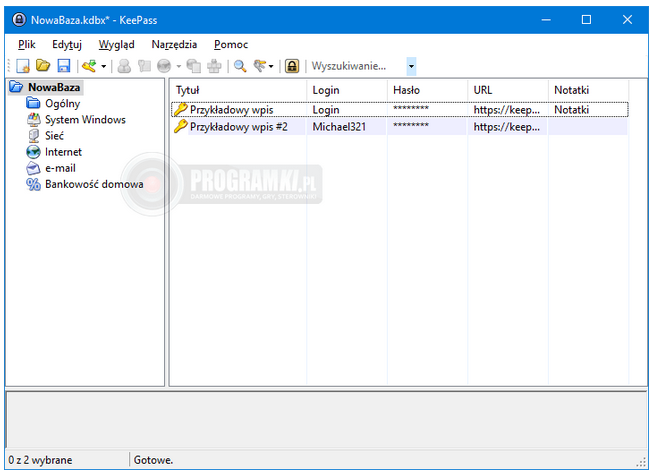654x474 pixels.
Task: Sort by the Hasło column header
Action: click(x=428, y=90)
